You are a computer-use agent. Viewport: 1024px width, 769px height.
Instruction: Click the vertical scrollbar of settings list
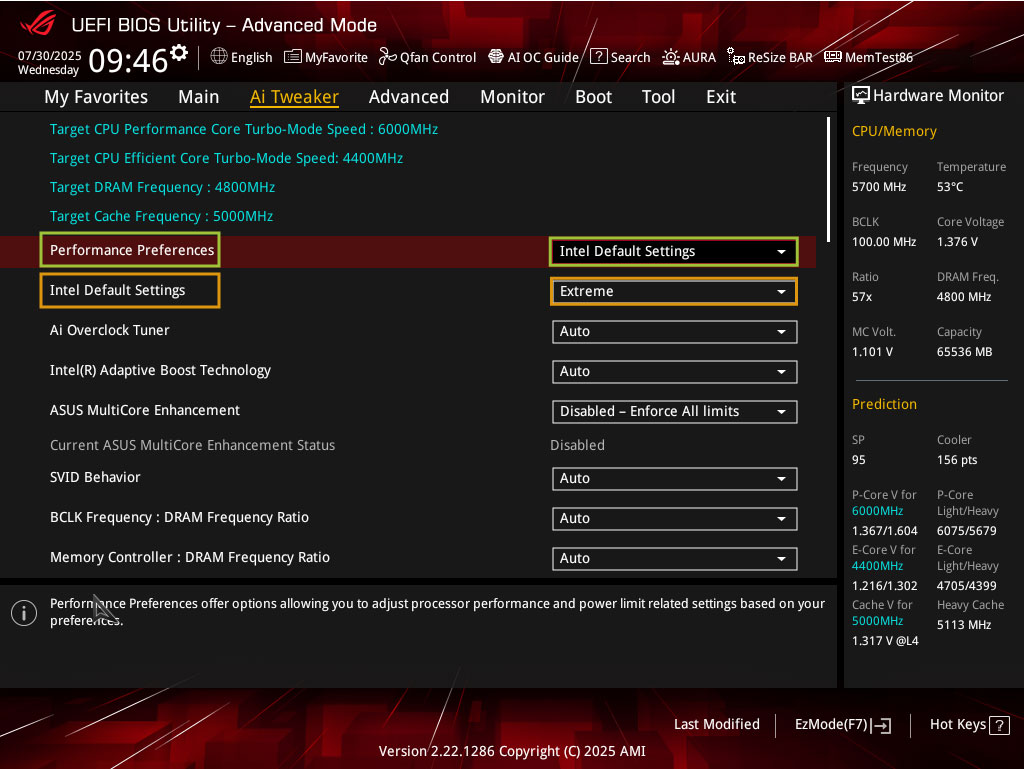[x=828, y=176]
